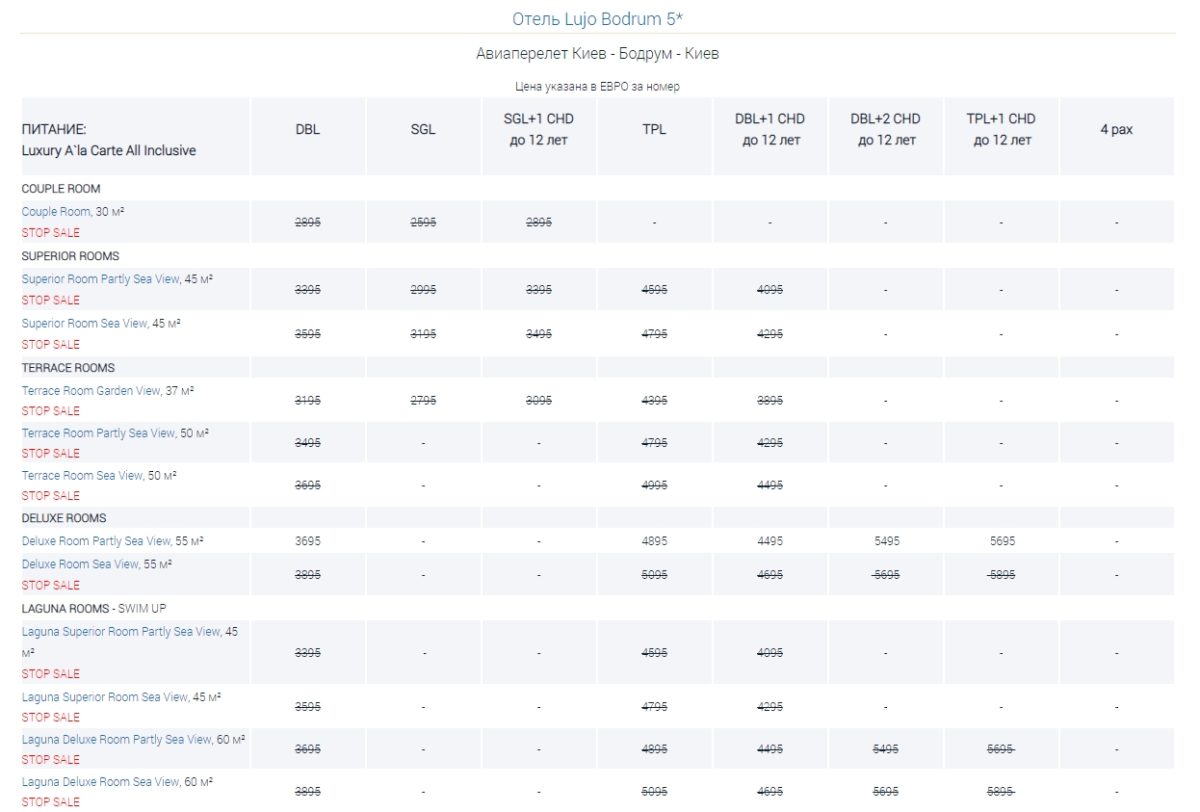The height and width of the screenshot is (812, 1200).
Task: Click the STOP SALE label under Terrace Room Garden View
Action: point(51,411)
